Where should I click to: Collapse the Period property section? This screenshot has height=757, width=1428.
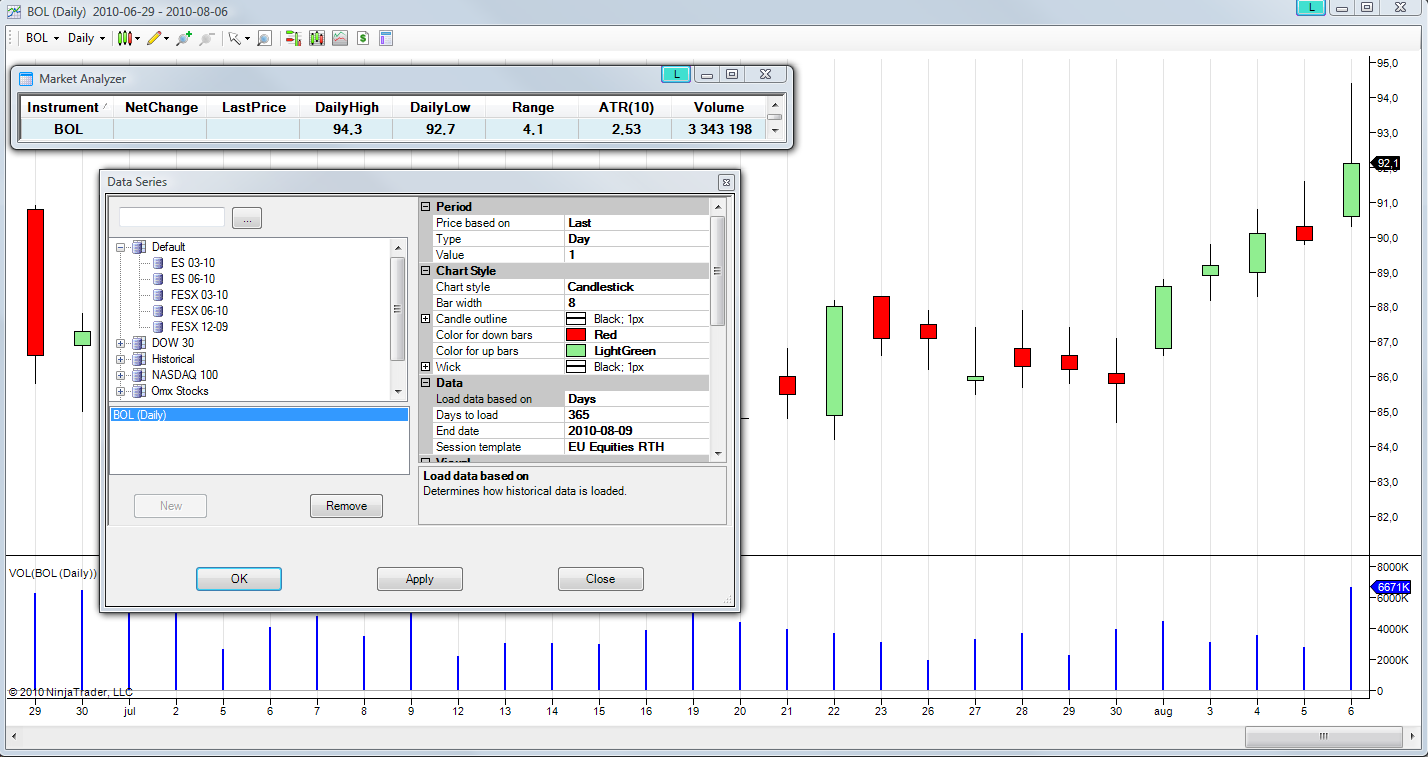pos(425,207)
